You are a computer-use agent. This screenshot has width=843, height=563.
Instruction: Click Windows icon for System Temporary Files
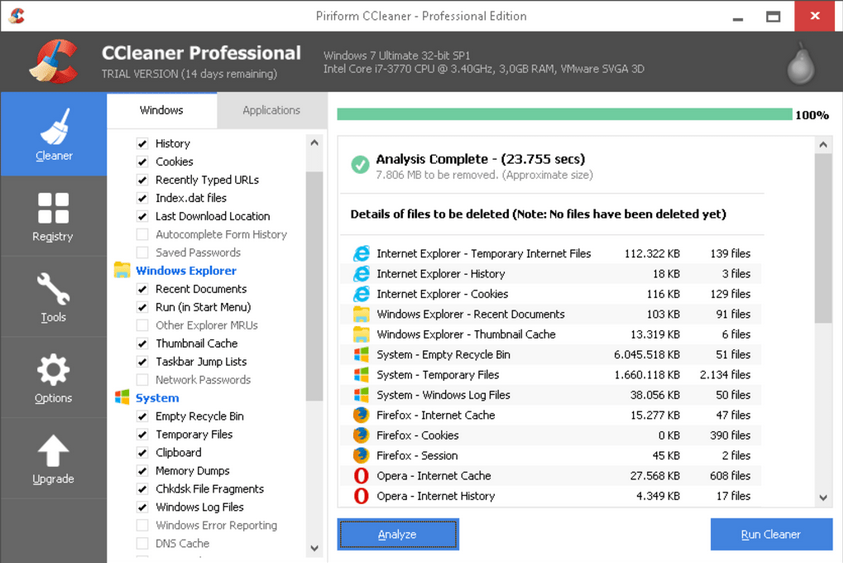pyautogui.click(x=361, y=374)
